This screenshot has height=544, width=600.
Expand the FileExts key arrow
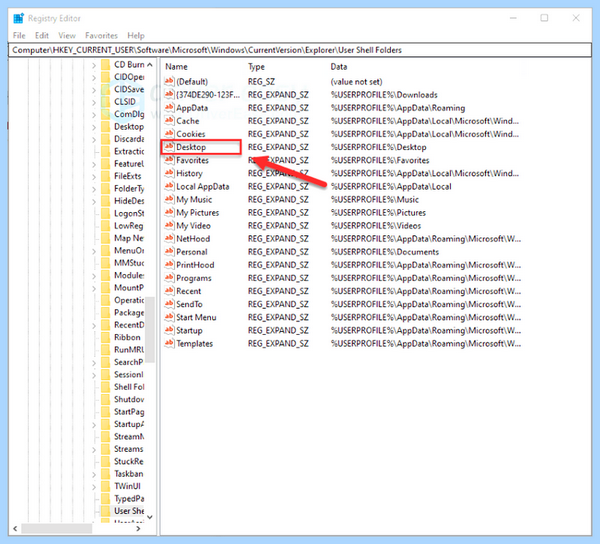(94, 177)
